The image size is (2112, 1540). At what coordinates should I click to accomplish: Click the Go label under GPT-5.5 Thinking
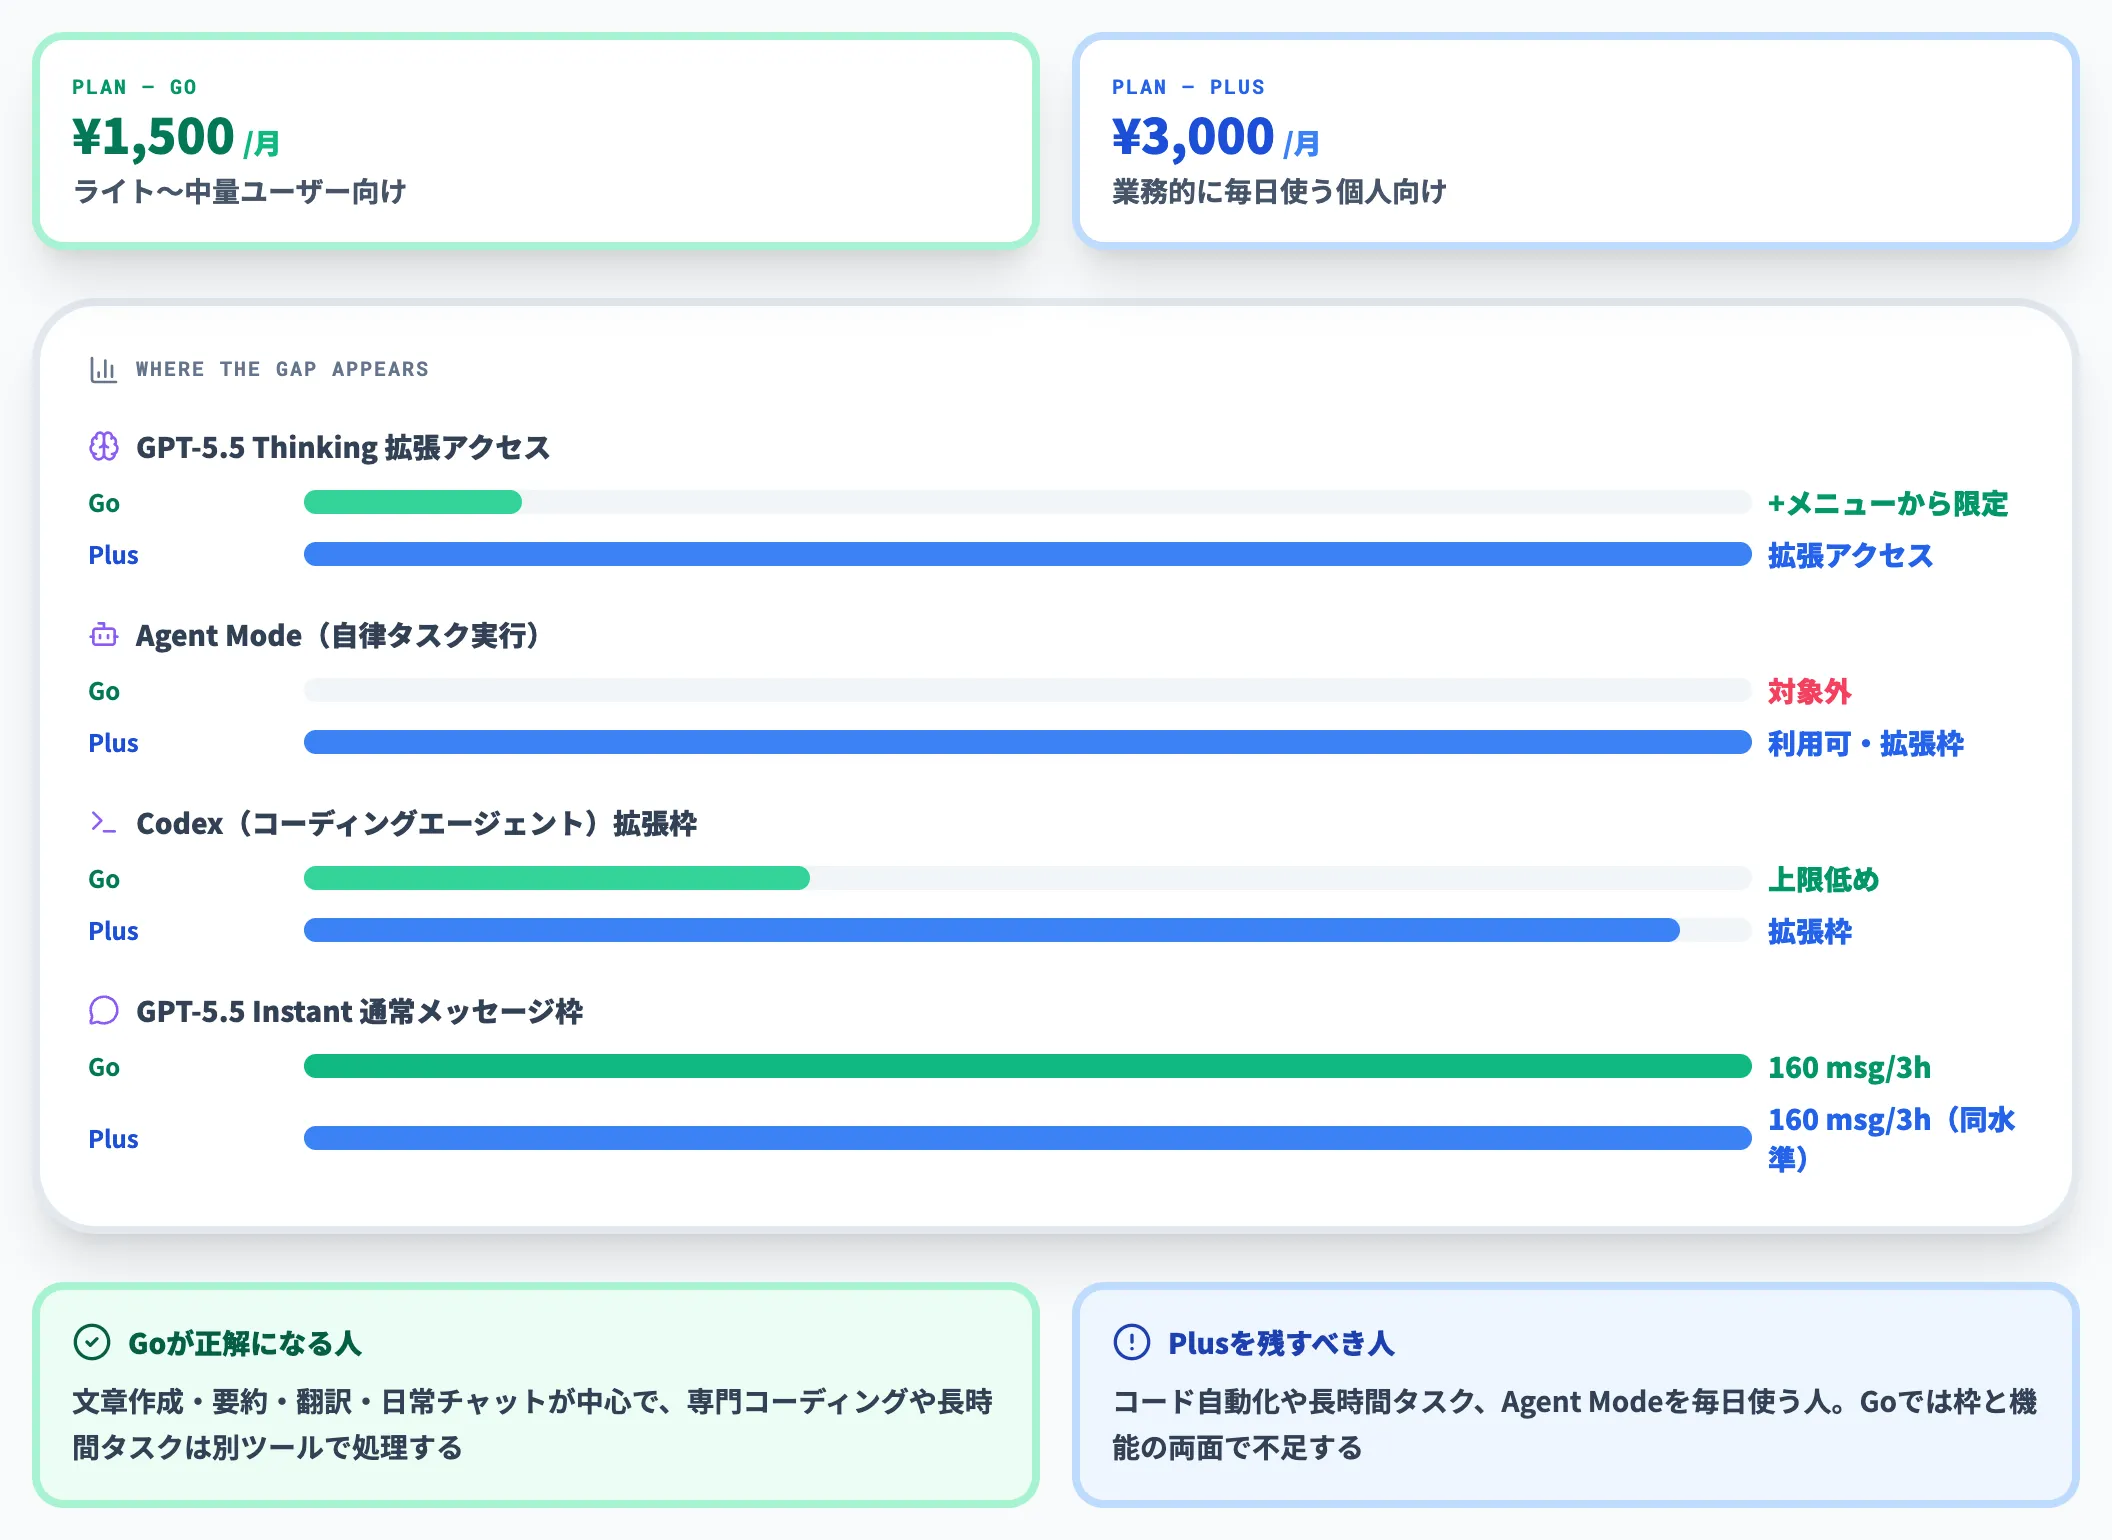click(104, 503)
